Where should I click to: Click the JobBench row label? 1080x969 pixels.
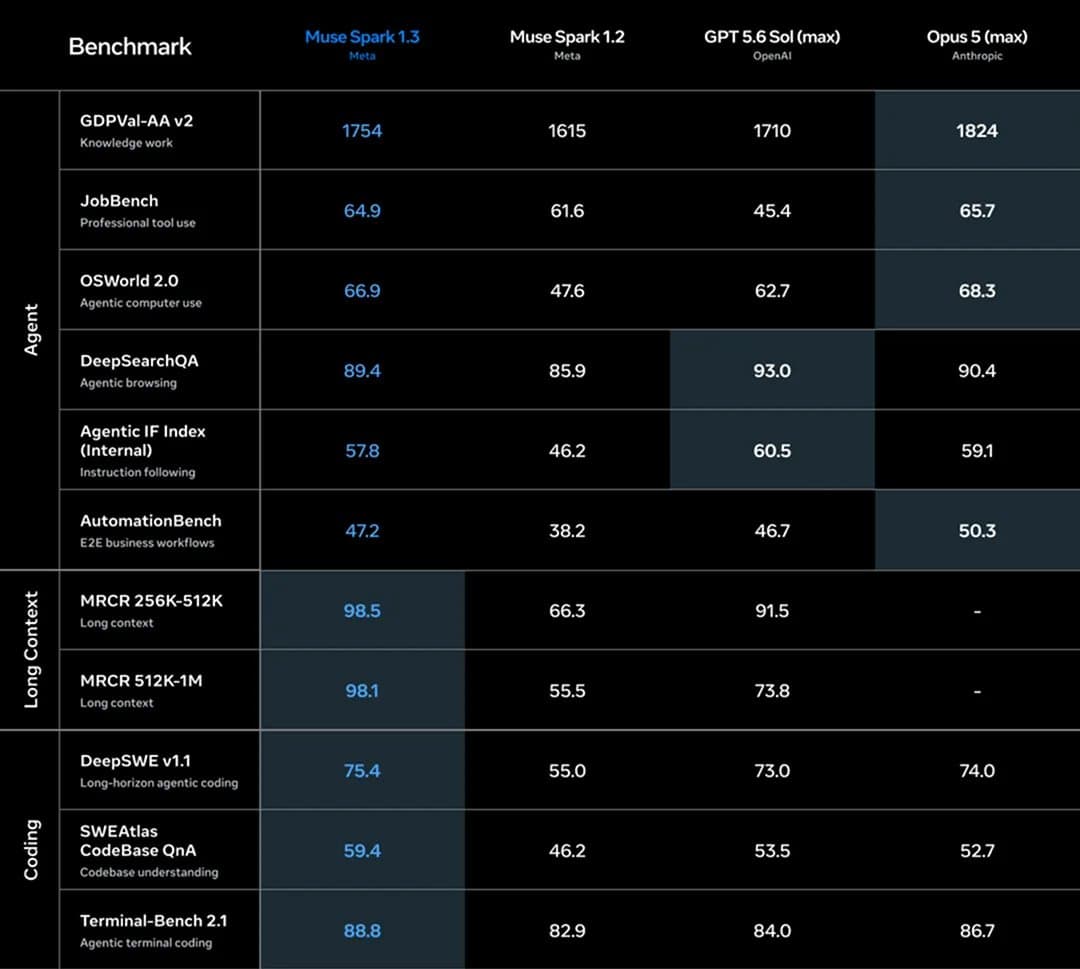point(119,200)
